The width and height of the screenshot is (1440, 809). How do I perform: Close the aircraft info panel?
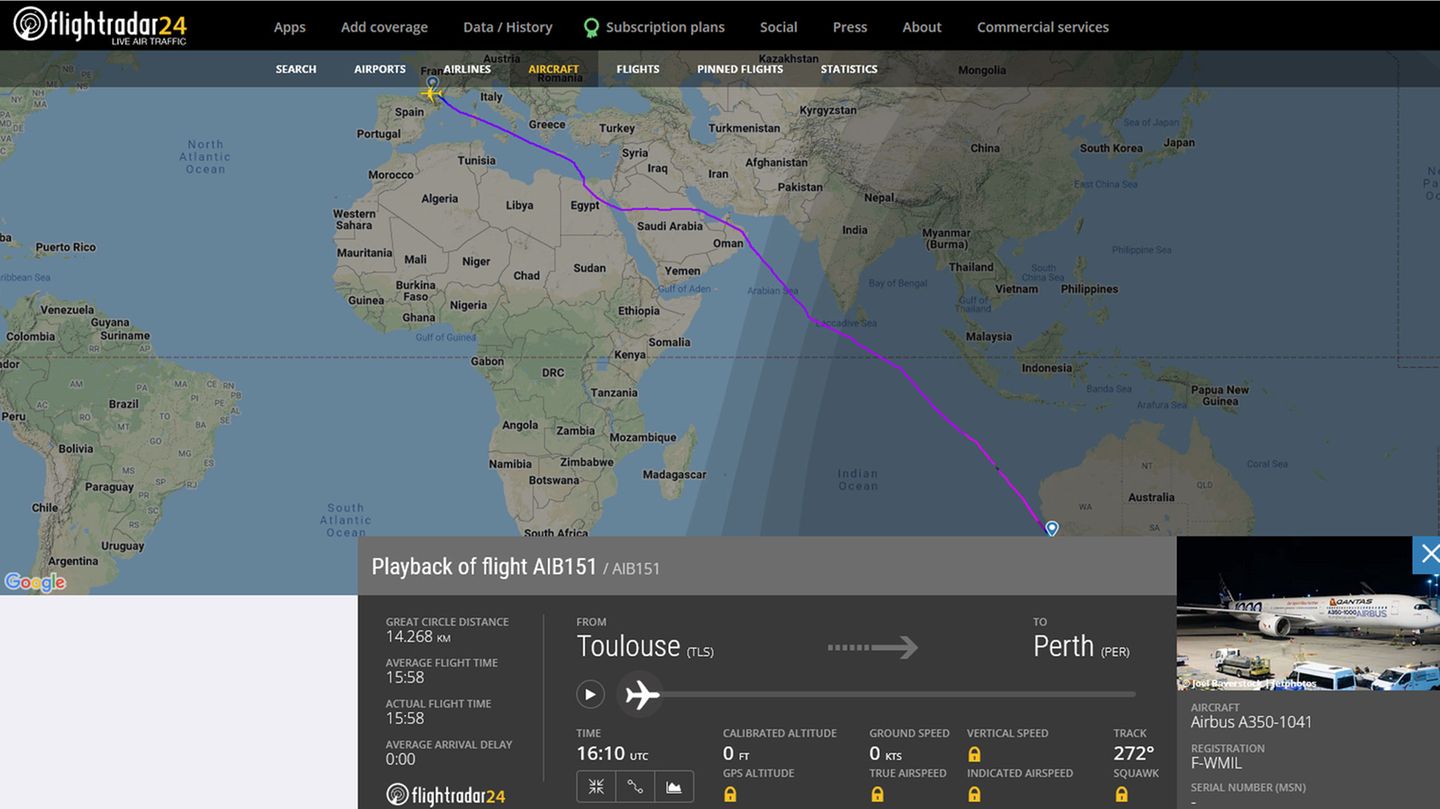click(x=1427, y=554)
